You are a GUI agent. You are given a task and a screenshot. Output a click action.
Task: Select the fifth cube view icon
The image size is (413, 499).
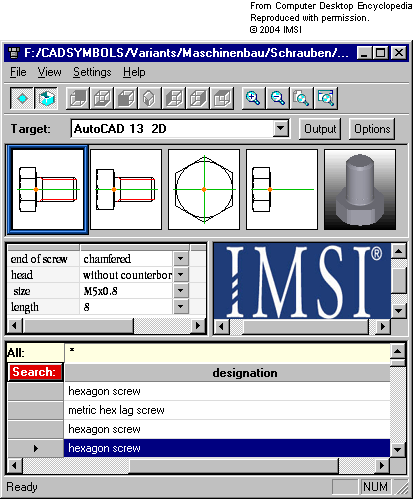tap(174, 98)
